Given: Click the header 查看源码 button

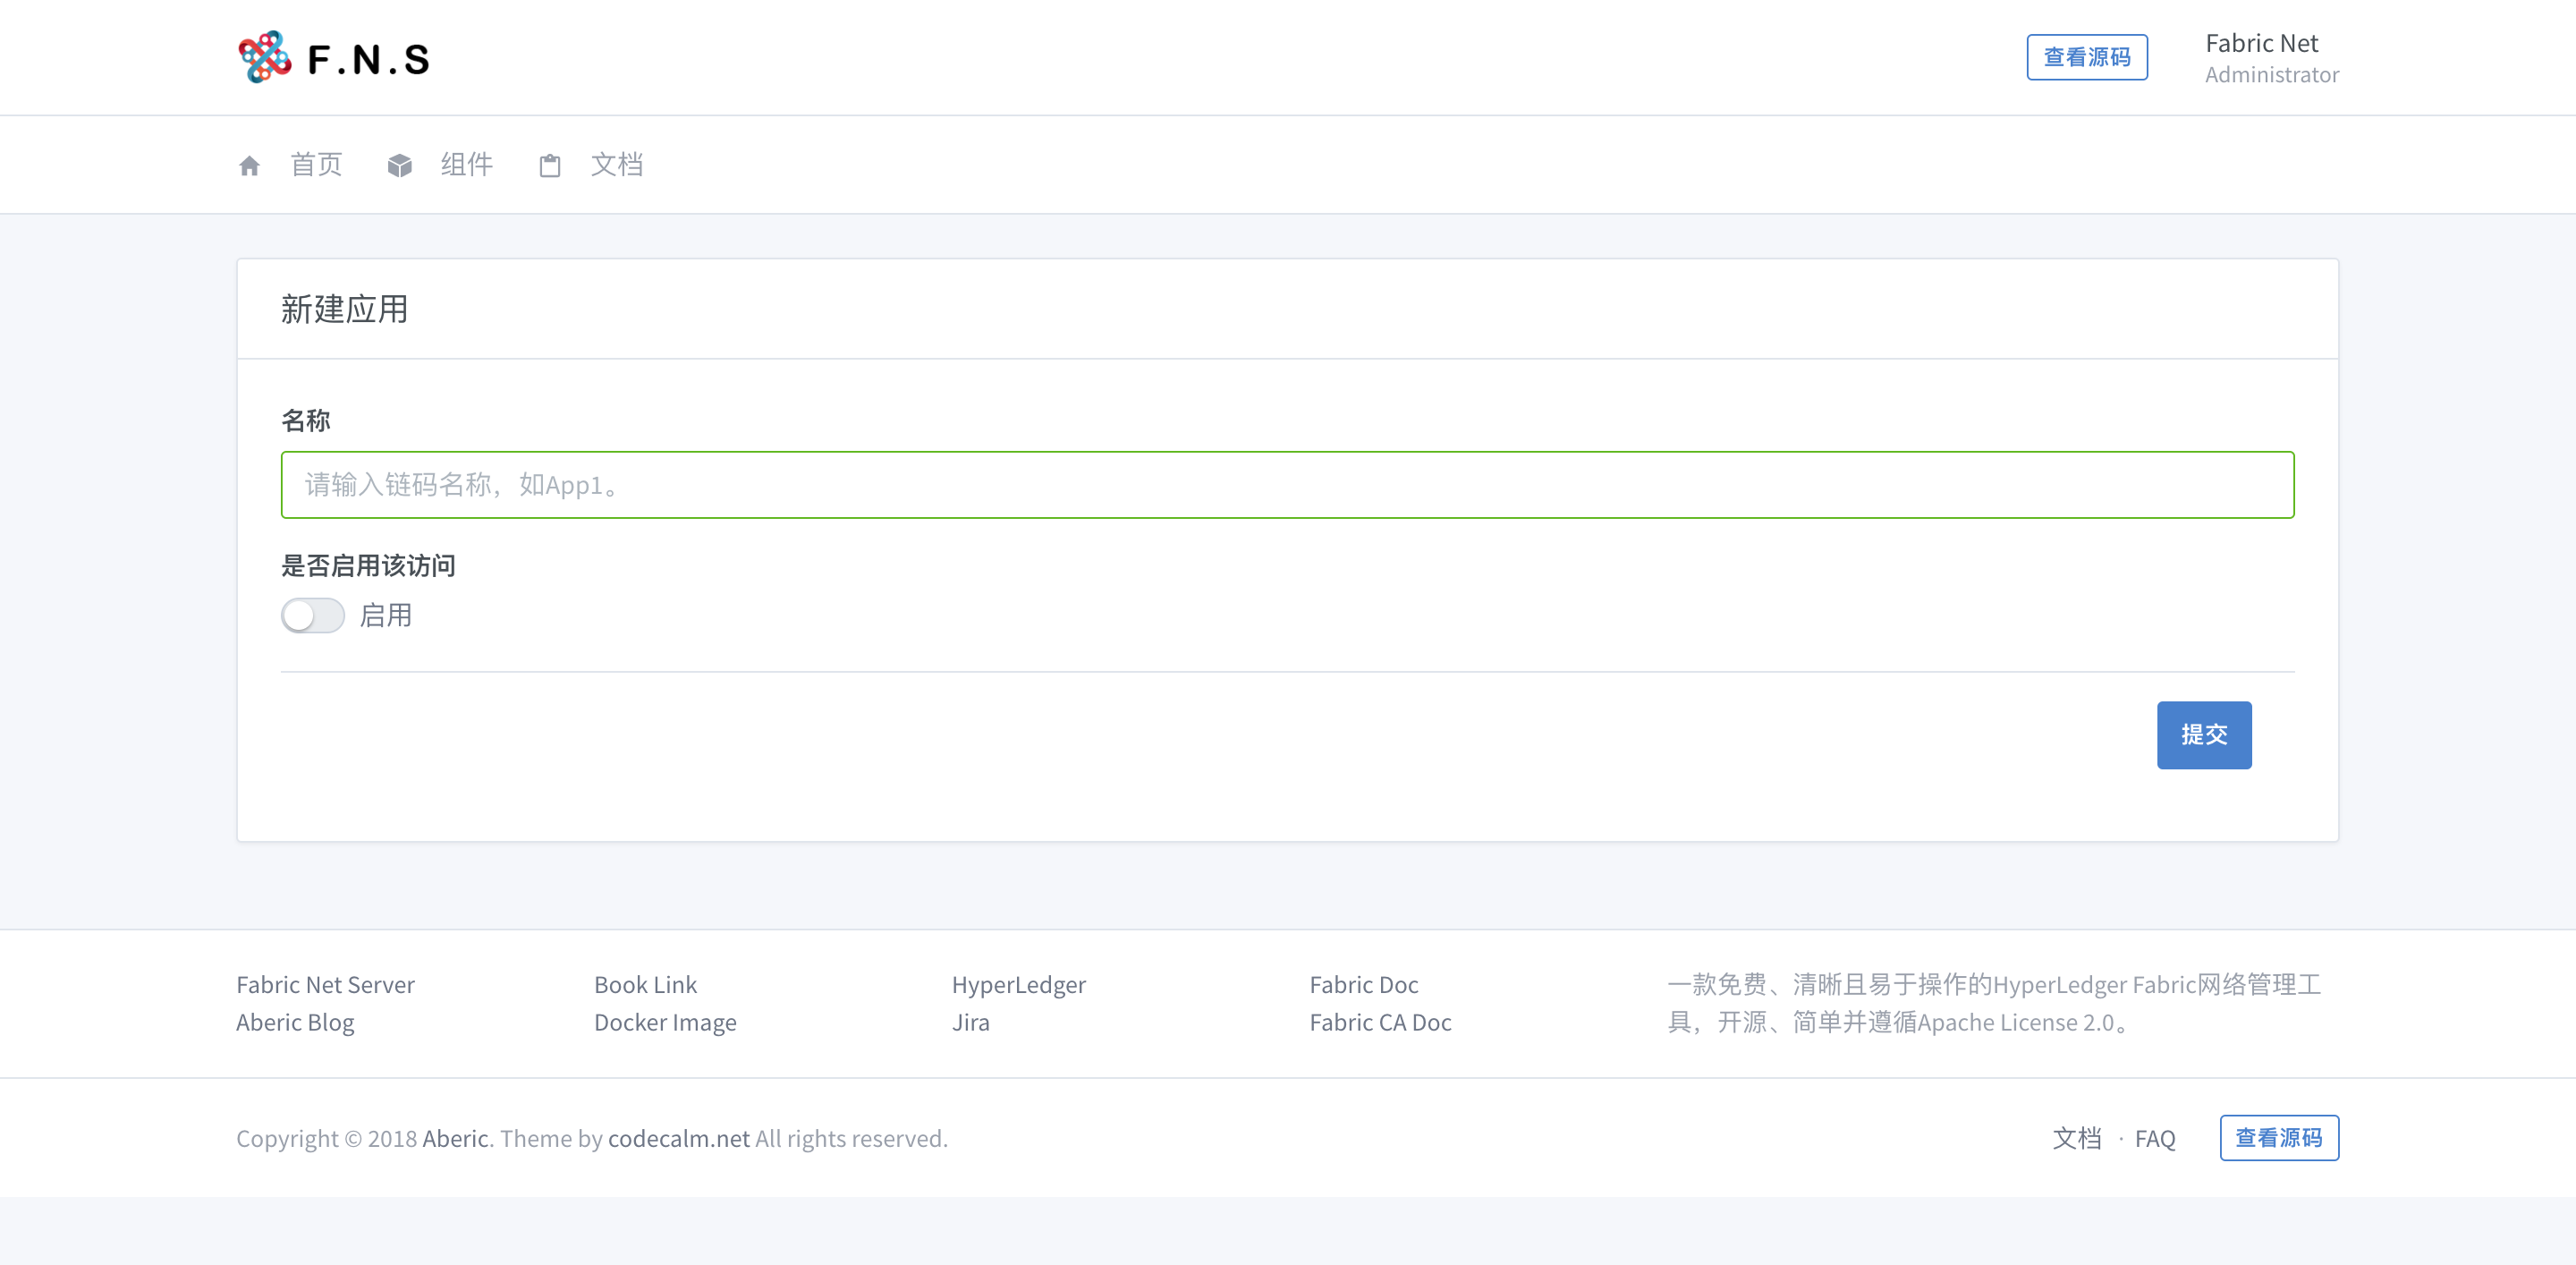Looking at the screenshot, I should pos(2086,57).
